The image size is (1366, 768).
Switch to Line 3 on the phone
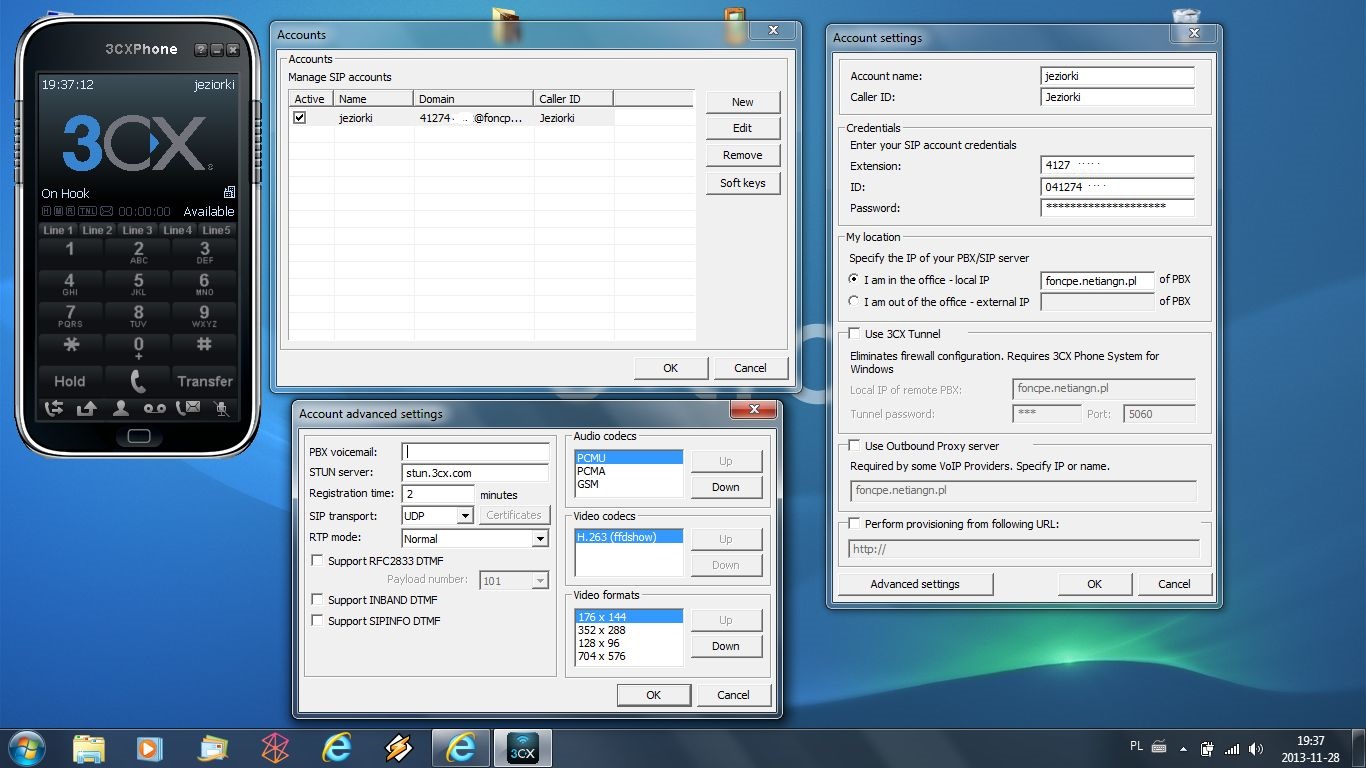coord(138,230)
